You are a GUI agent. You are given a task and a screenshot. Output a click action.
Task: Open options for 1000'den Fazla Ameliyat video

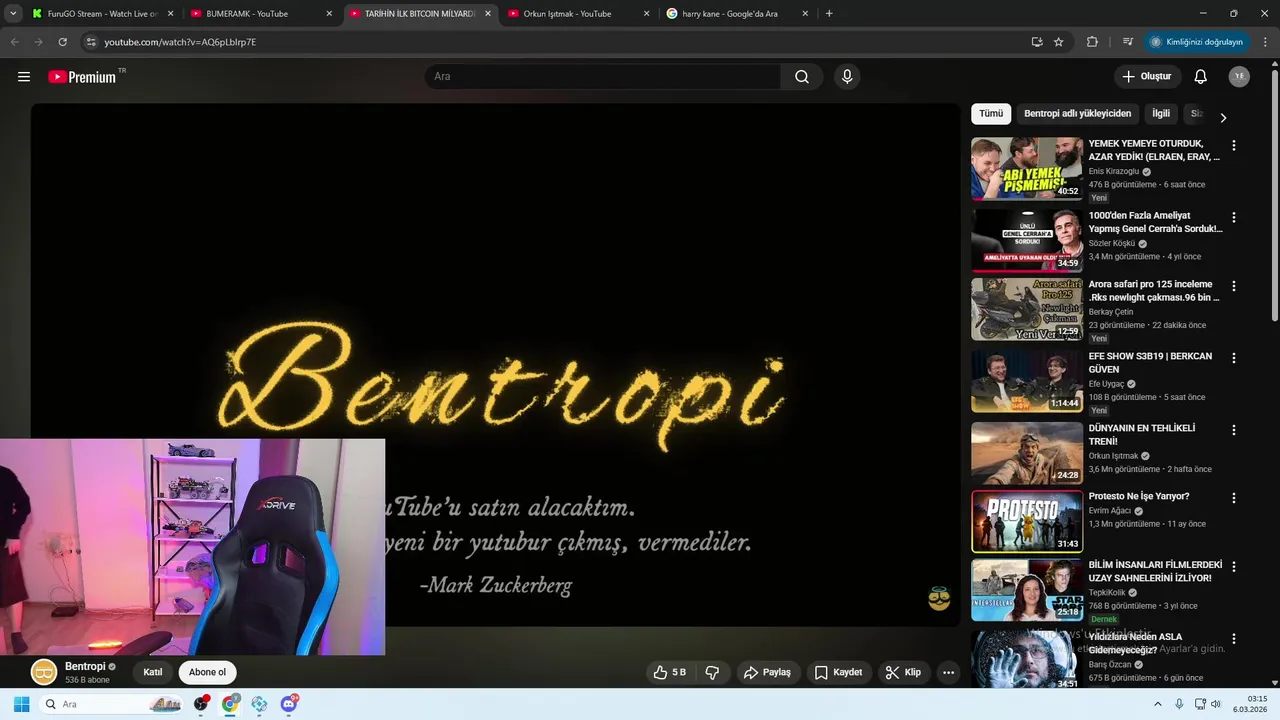coord(1233,217)
